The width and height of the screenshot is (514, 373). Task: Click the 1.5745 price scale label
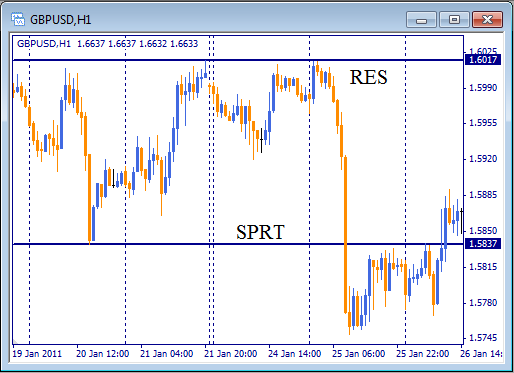coord(483,338)
